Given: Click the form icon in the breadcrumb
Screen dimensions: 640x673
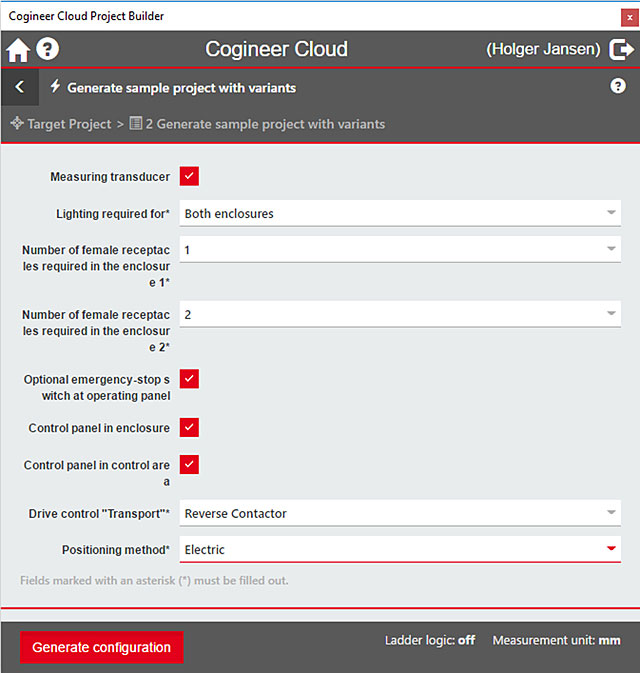Looking at the screenshot, I should tap(135, 124).
